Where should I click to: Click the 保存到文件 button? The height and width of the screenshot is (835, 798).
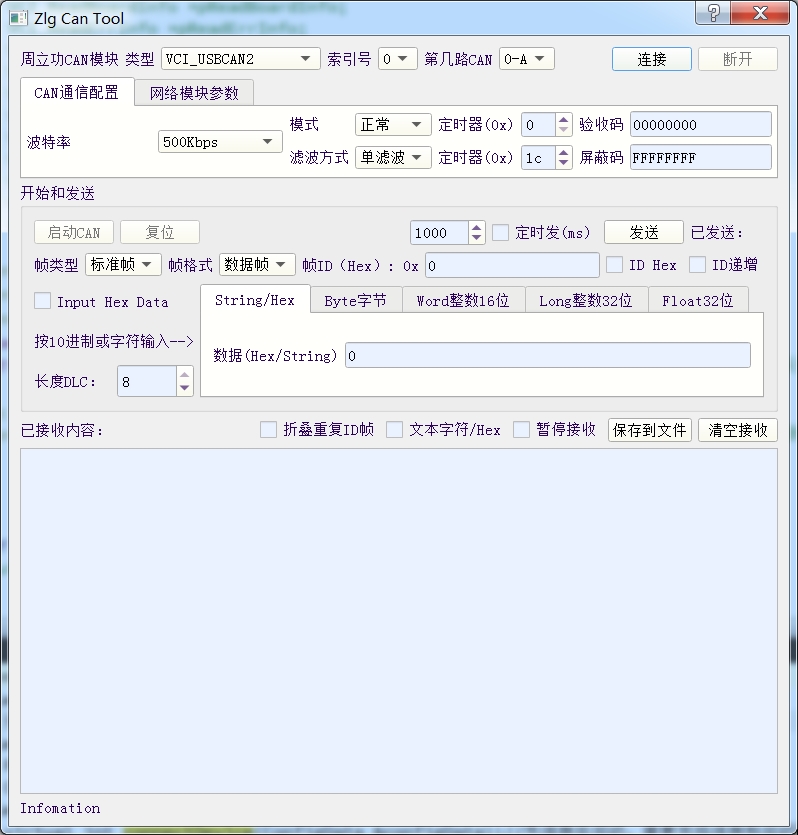pos(649,430)
